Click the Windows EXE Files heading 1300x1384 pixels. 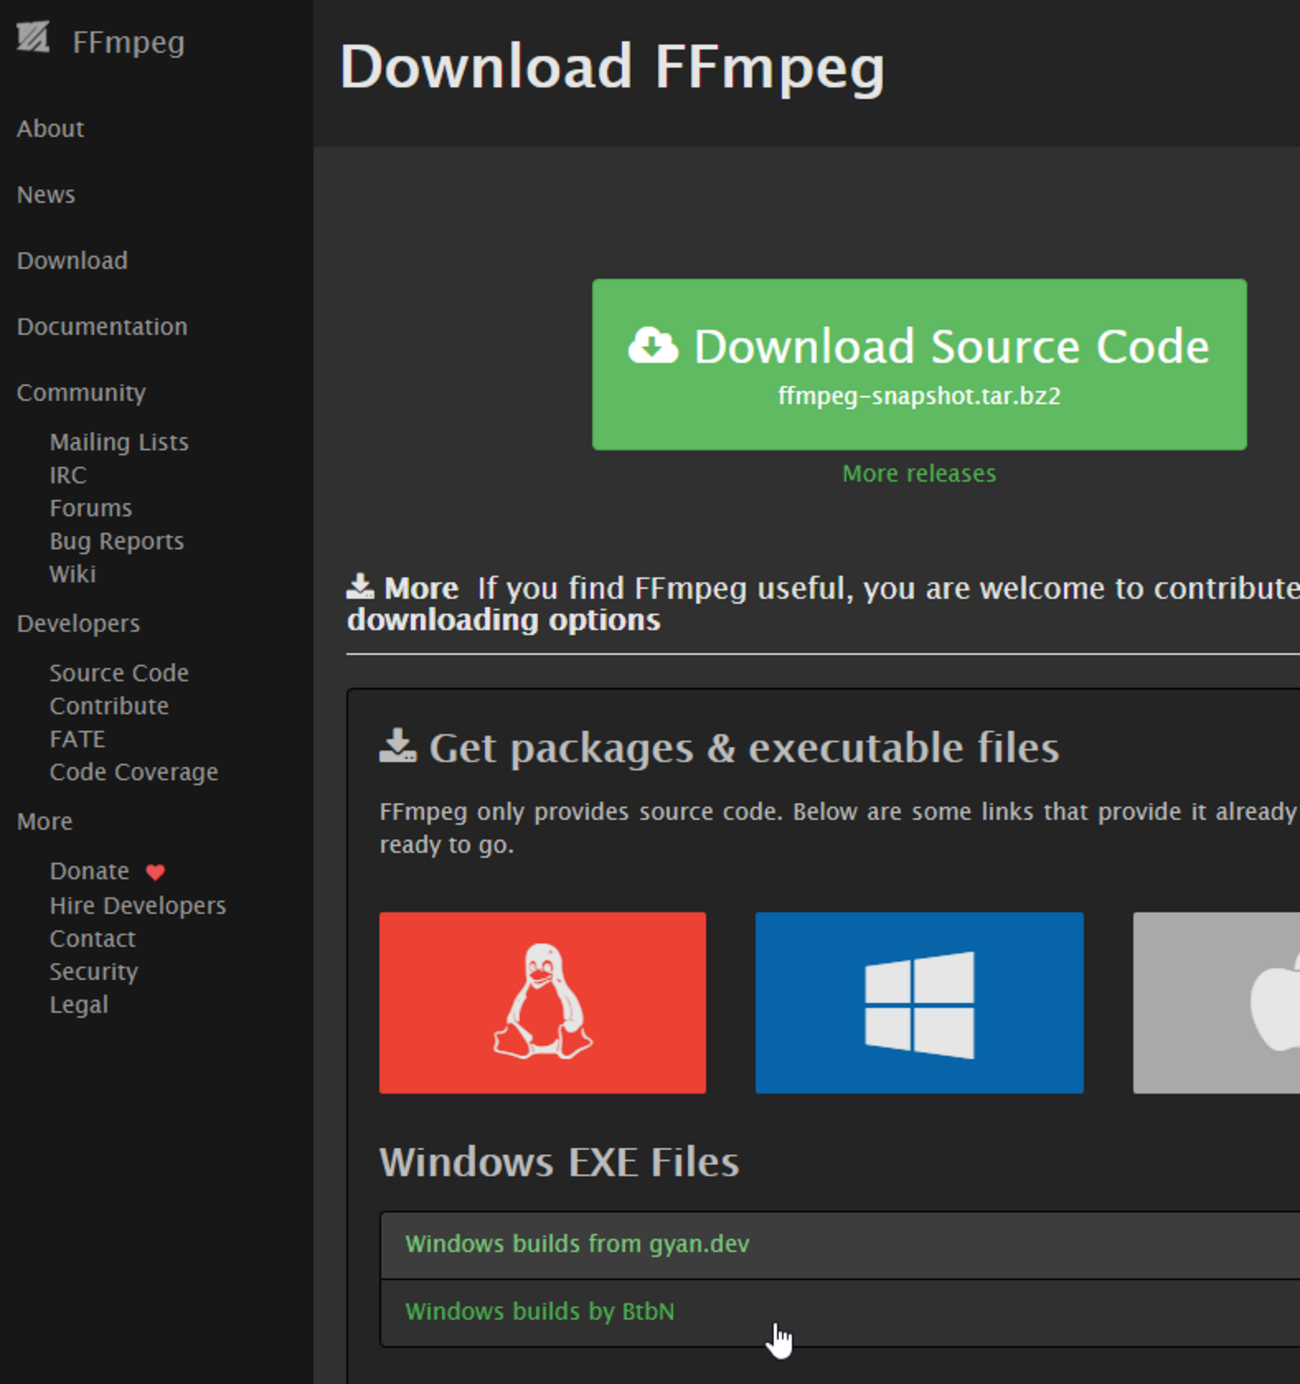[x=559, y=1162]
